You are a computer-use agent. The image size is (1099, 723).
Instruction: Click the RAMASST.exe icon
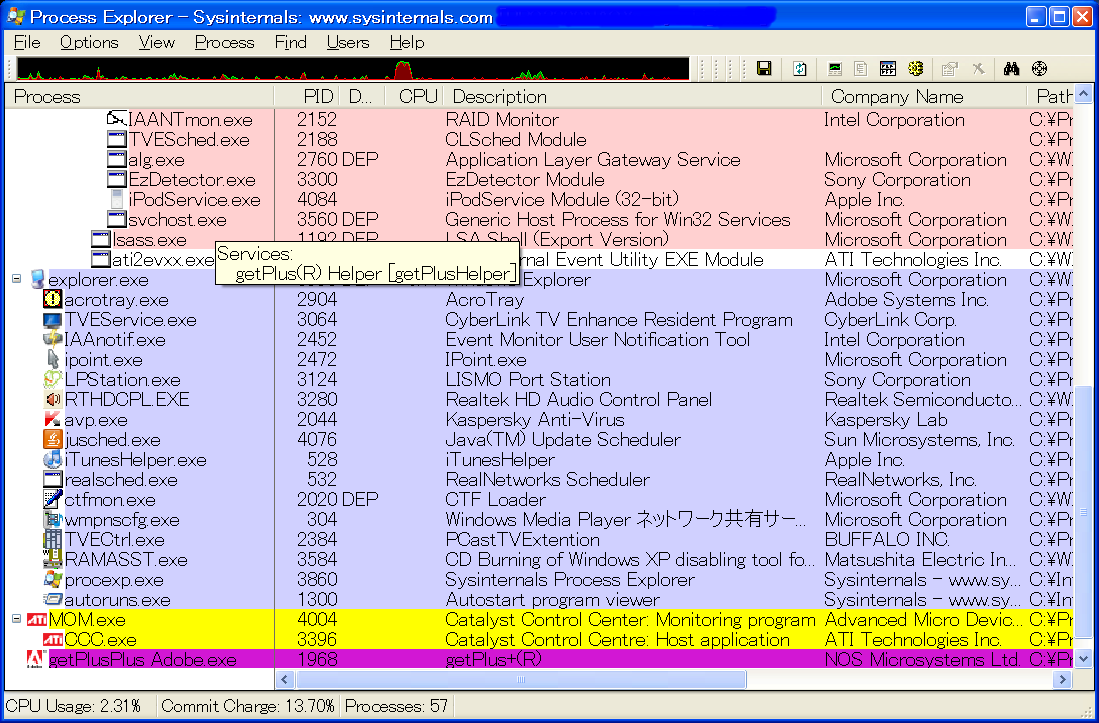(53, 560)
